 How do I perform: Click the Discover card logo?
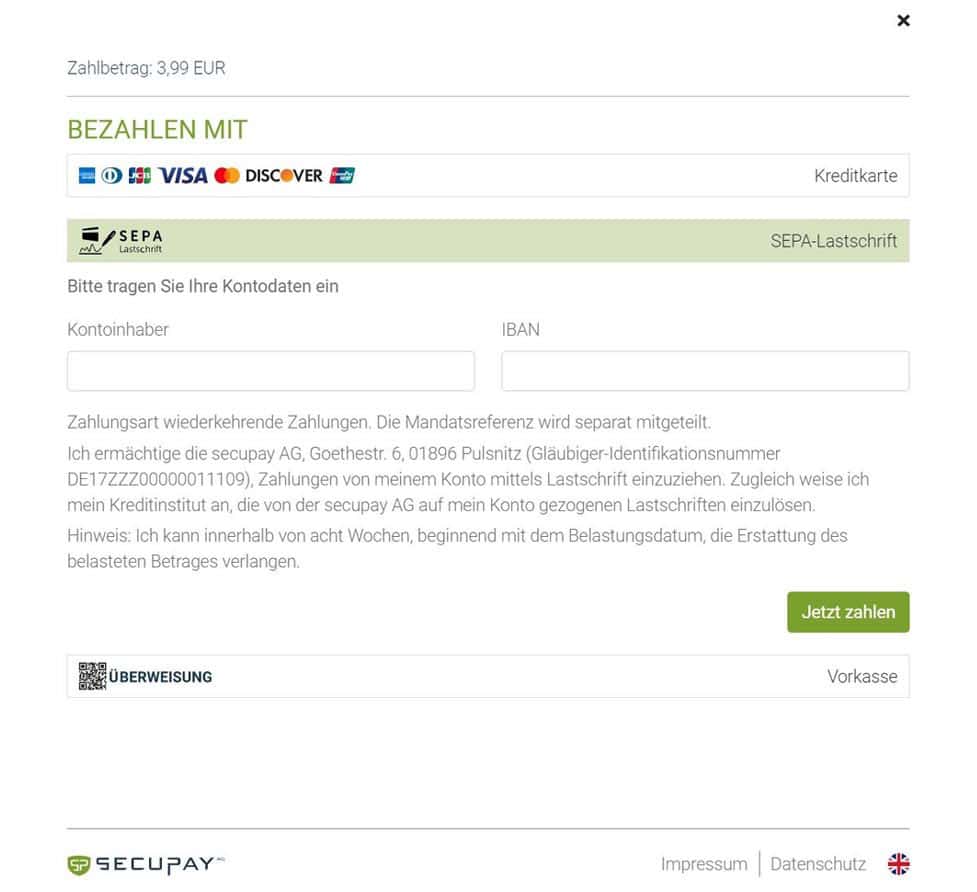(284, 176)
